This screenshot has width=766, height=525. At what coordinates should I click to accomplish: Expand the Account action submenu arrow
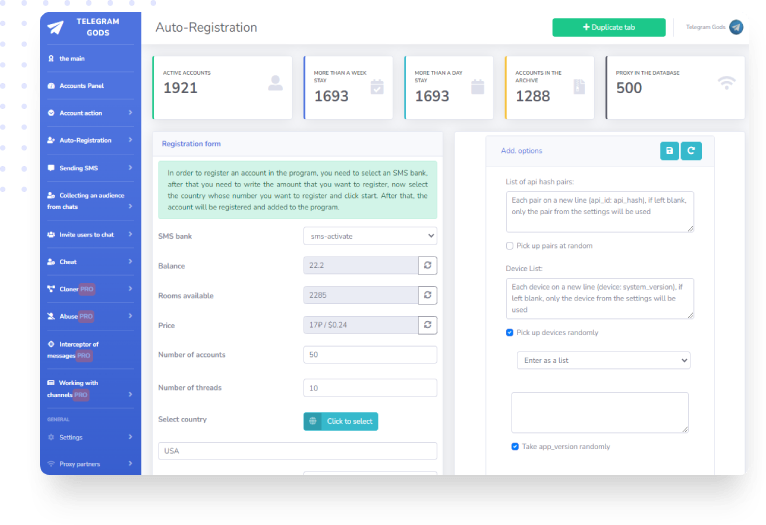click(x=130, y=113)
